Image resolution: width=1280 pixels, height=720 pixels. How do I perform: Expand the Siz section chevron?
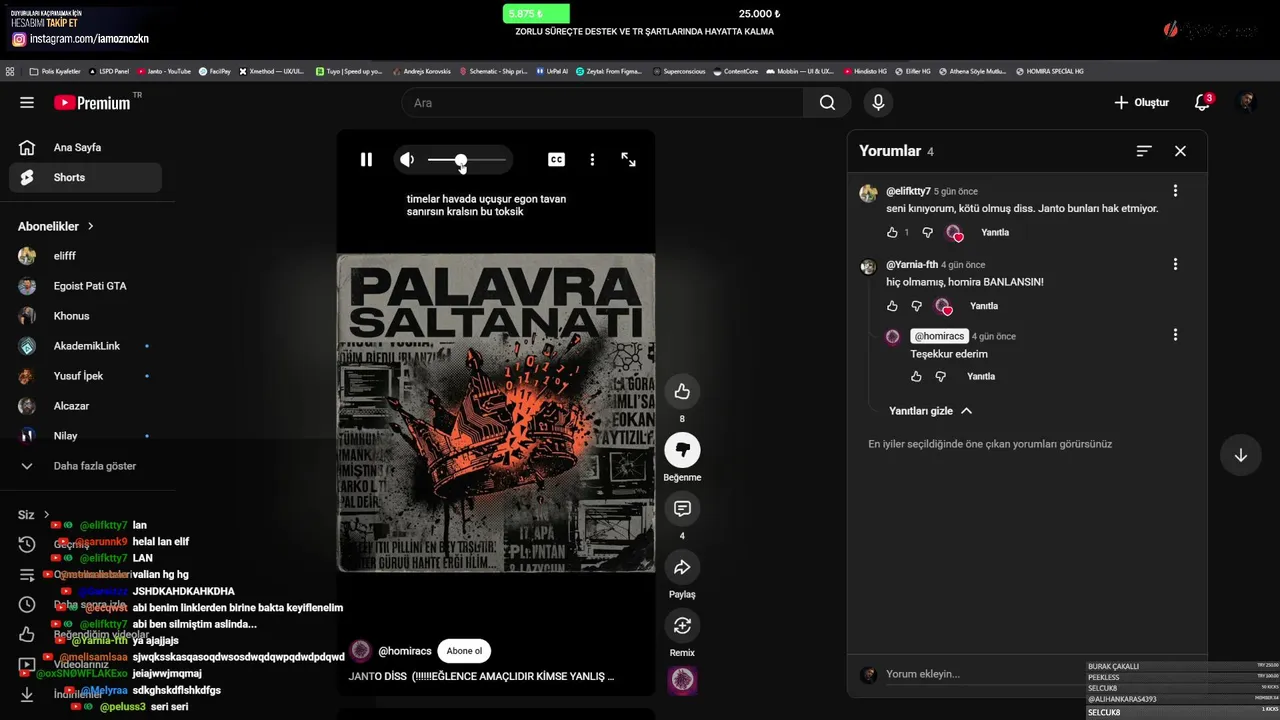46,515
